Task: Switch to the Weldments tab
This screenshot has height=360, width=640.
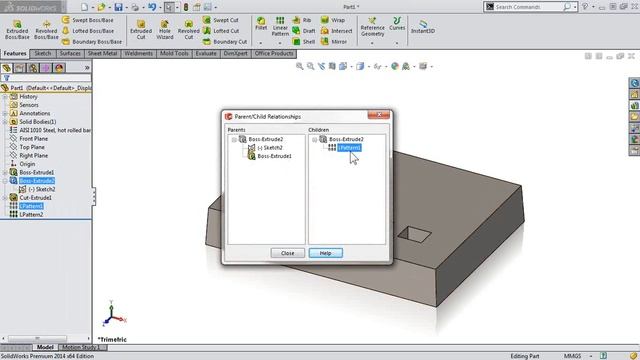Action: point(139,53)
